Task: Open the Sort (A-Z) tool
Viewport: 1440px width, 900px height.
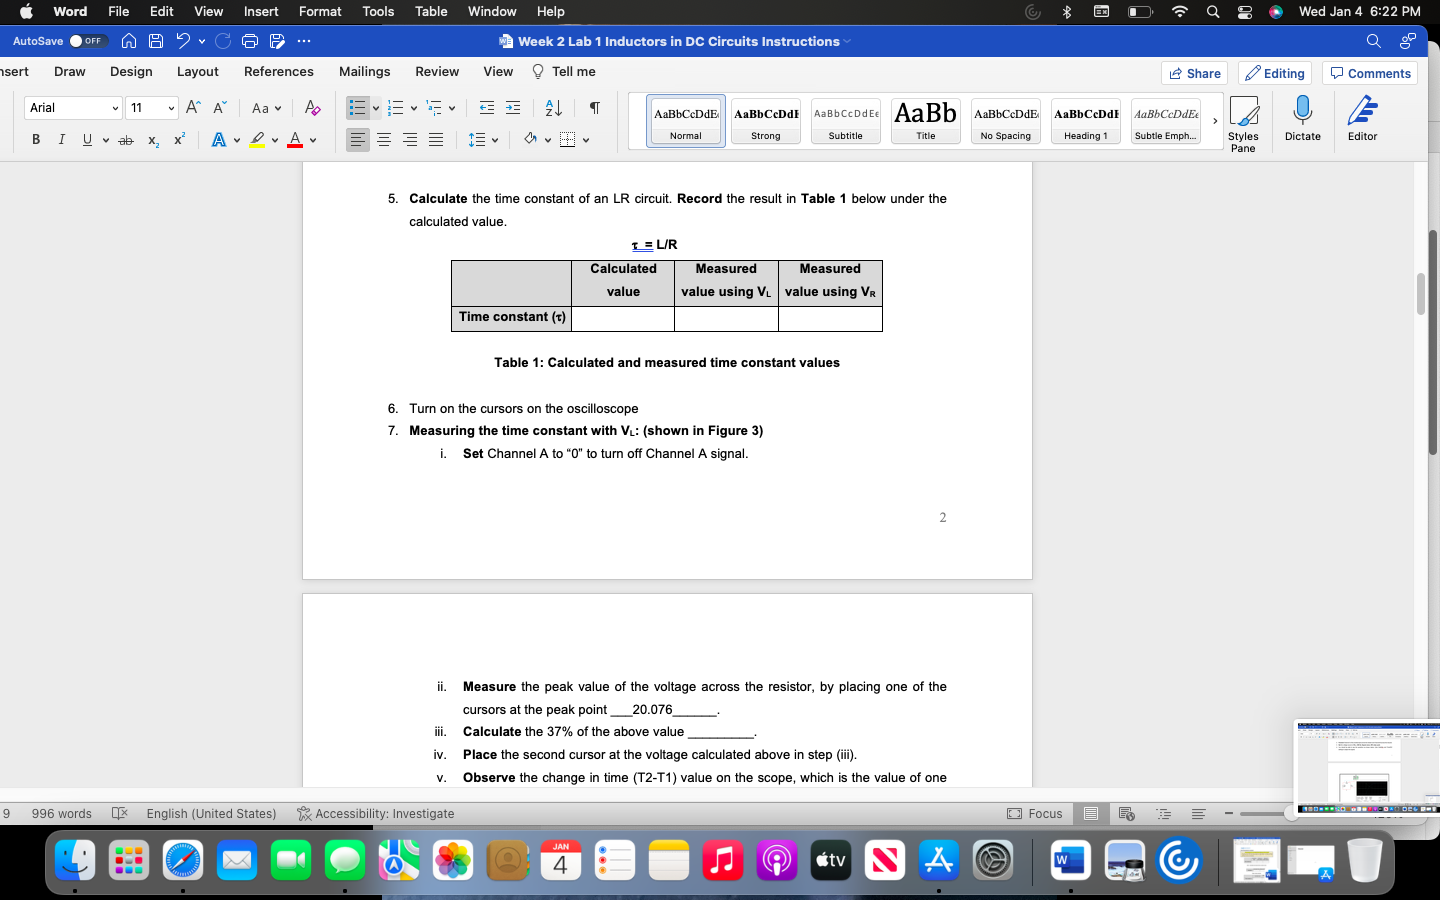Action: tap(554, 107)
